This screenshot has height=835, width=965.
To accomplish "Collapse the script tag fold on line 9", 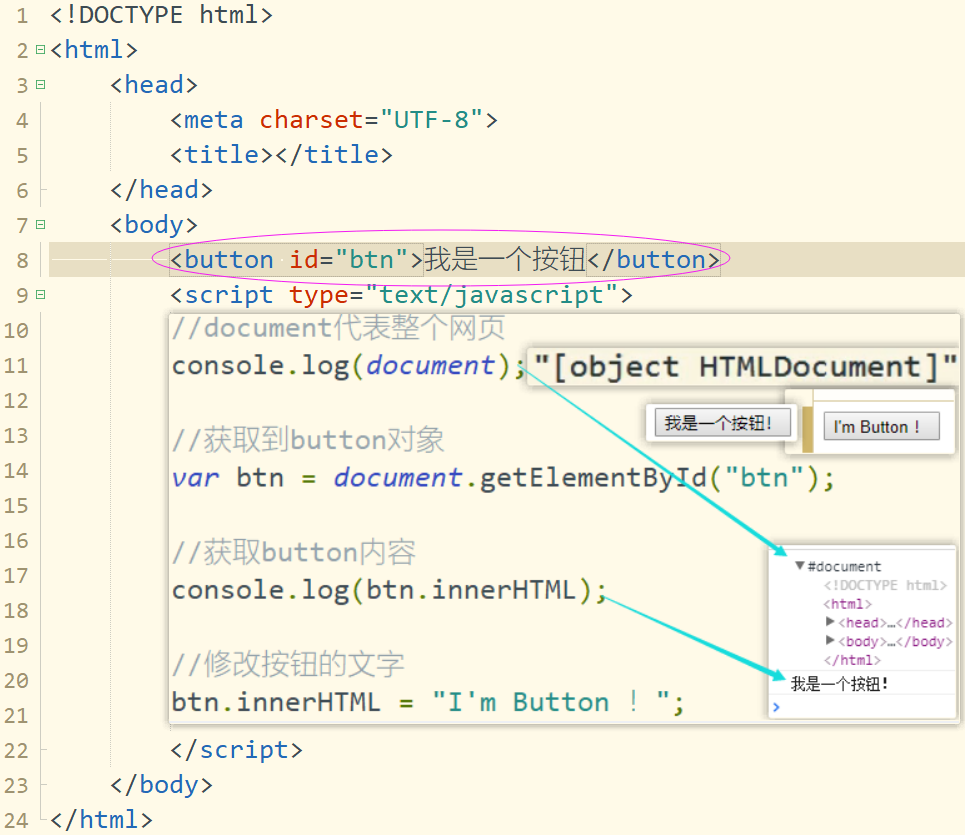I will click(x=41, y=295).
